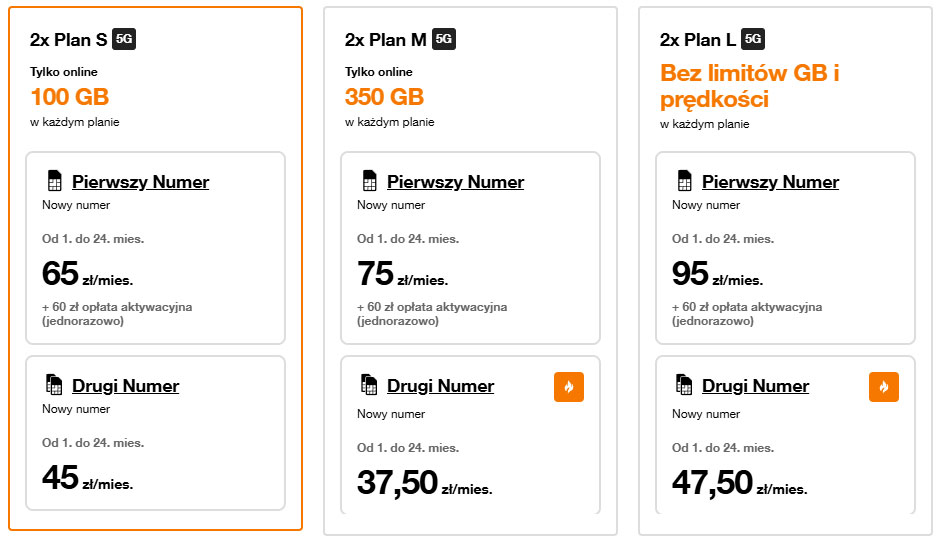Click the dual SIM icon in Plan L Drugi Numer
The height and width of the screenshot is (540, 940).
[684, 385]
